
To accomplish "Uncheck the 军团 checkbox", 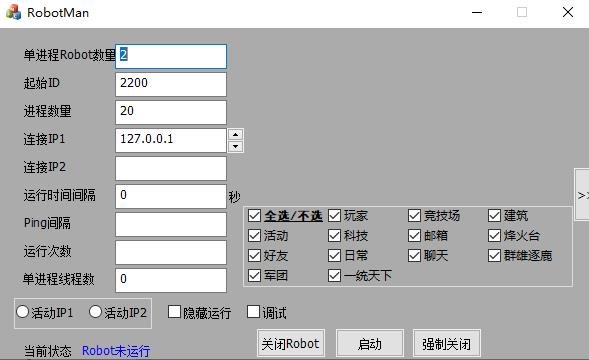I will (254, 275).
